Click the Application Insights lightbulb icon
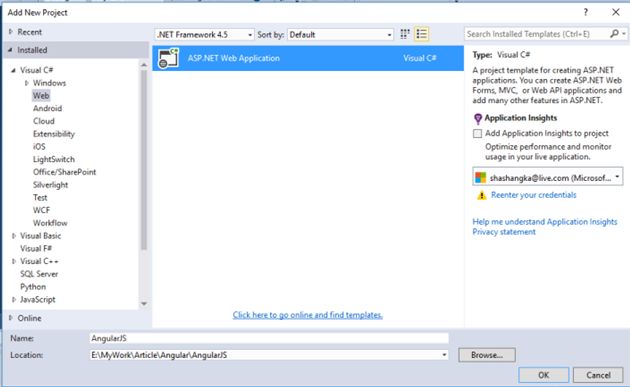Viewport: 630px width, 387px height. tap(478, 119)
